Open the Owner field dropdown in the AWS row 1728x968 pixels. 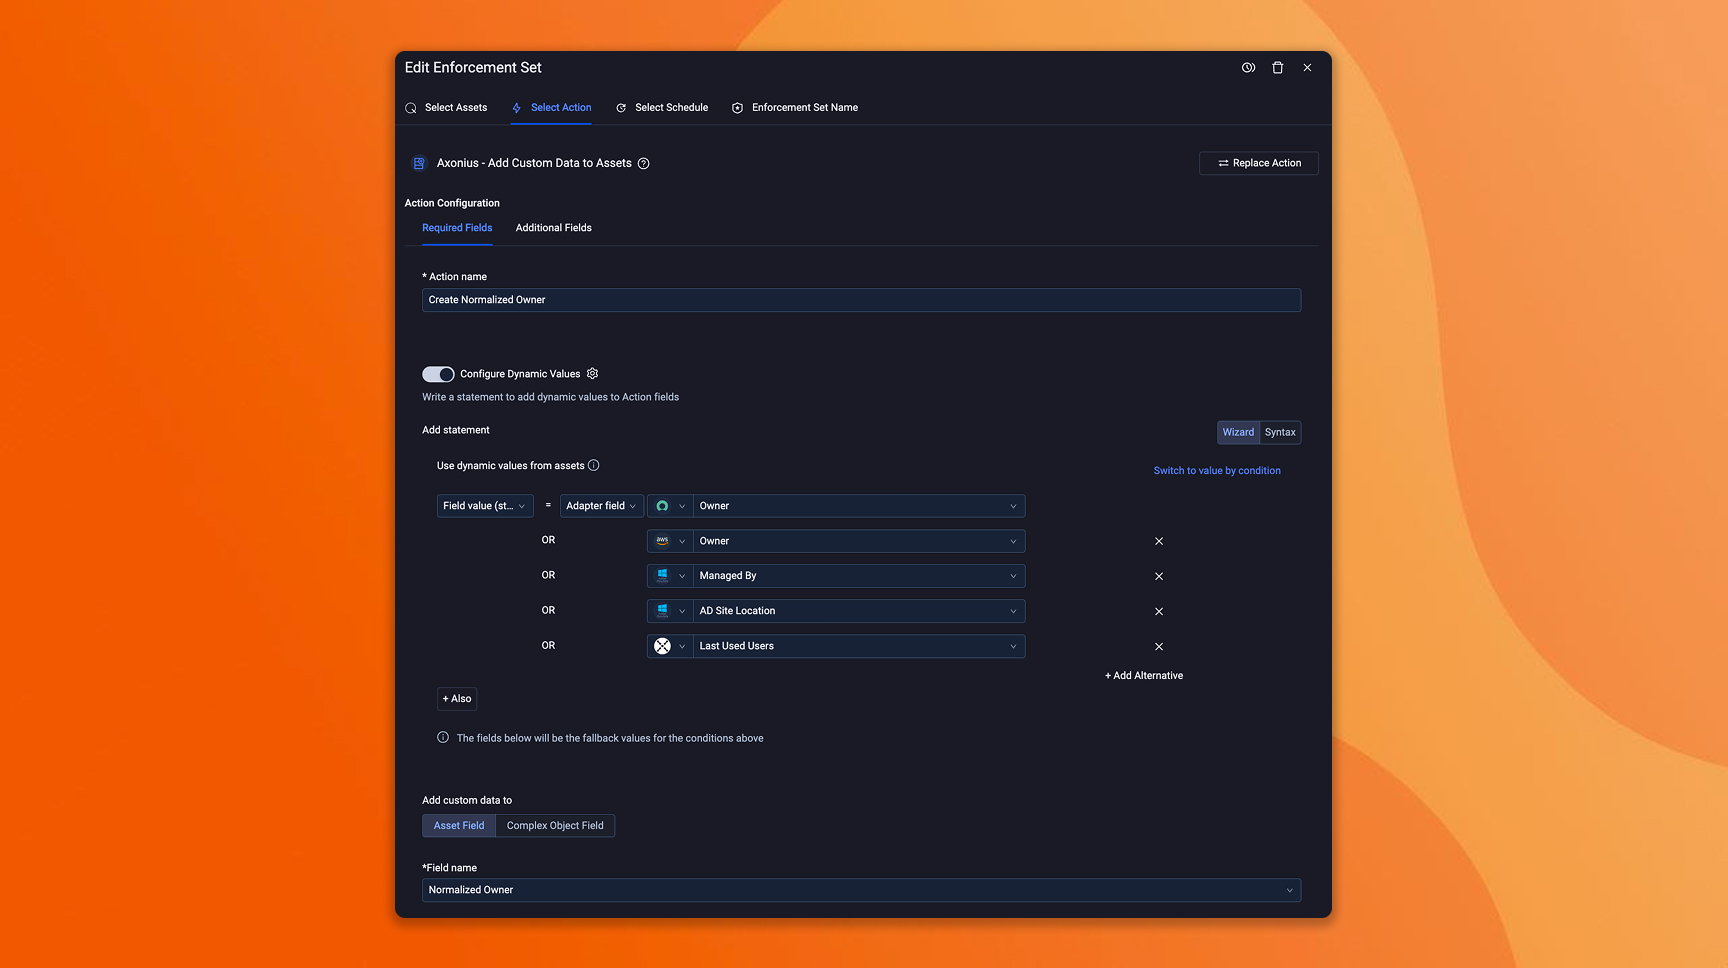[859, 541]
